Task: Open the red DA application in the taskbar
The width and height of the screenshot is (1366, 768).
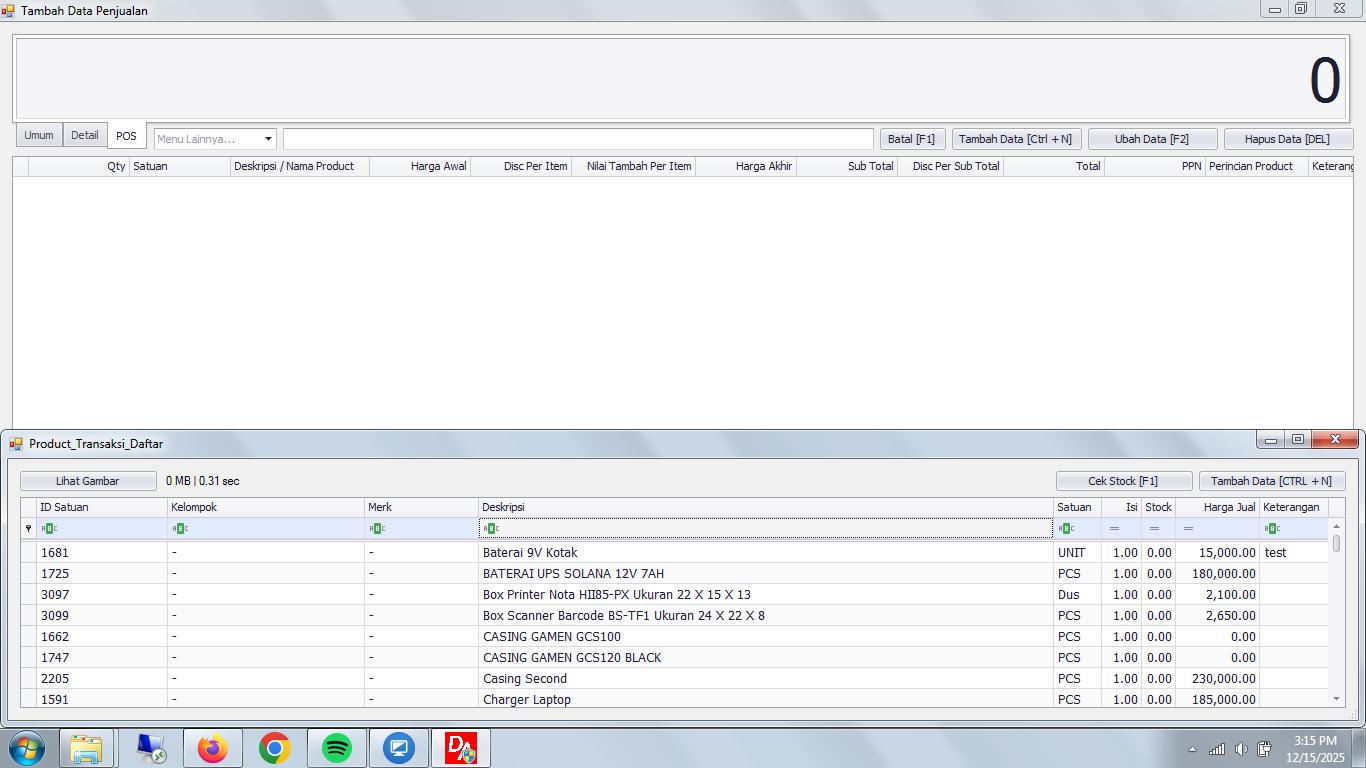Action: click(x=462, y=747)
